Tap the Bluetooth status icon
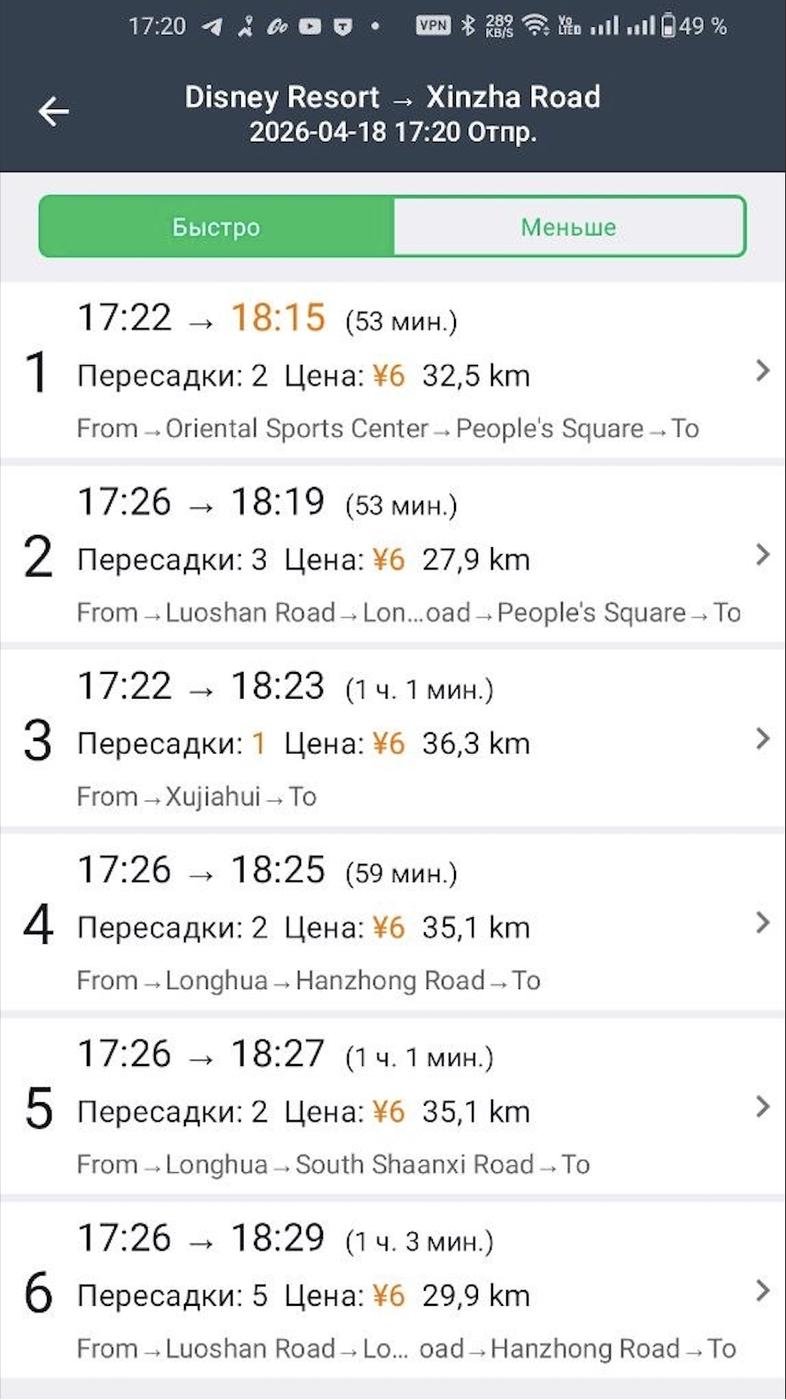 click(x=468, y=27)
